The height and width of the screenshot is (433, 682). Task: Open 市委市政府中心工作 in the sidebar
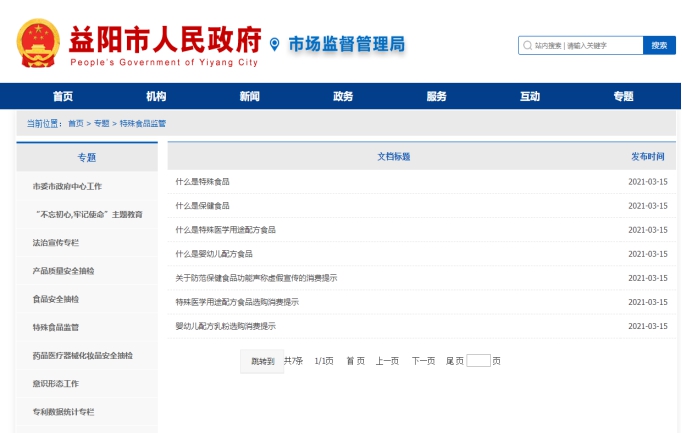pyautogui.click(x=67, y=186)
